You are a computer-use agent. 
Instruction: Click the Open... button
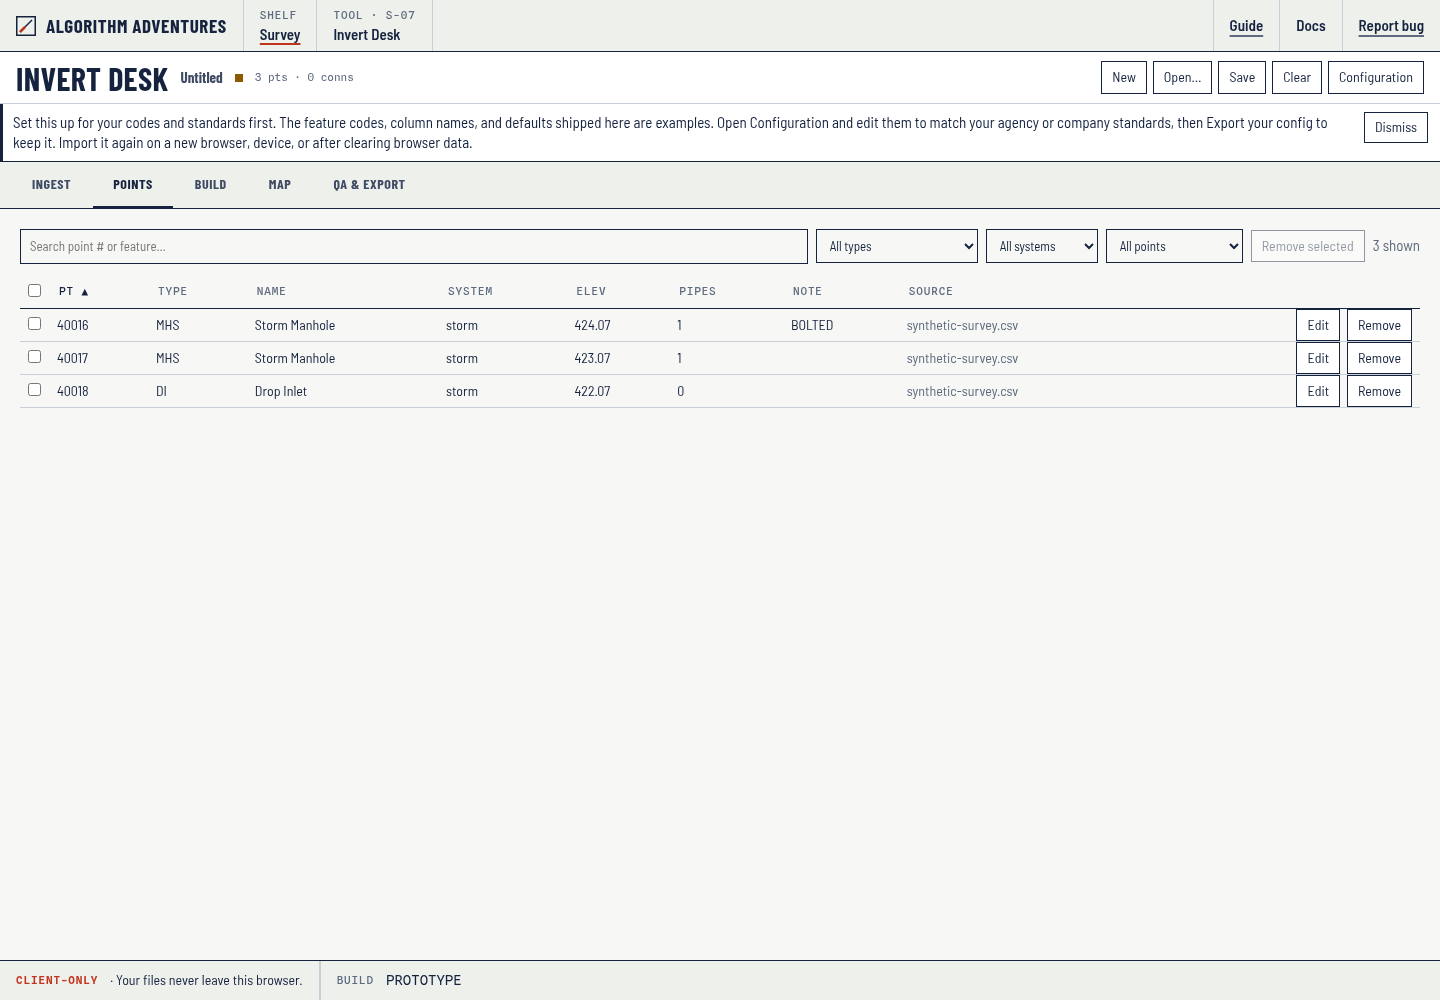tap(1182, 78)
